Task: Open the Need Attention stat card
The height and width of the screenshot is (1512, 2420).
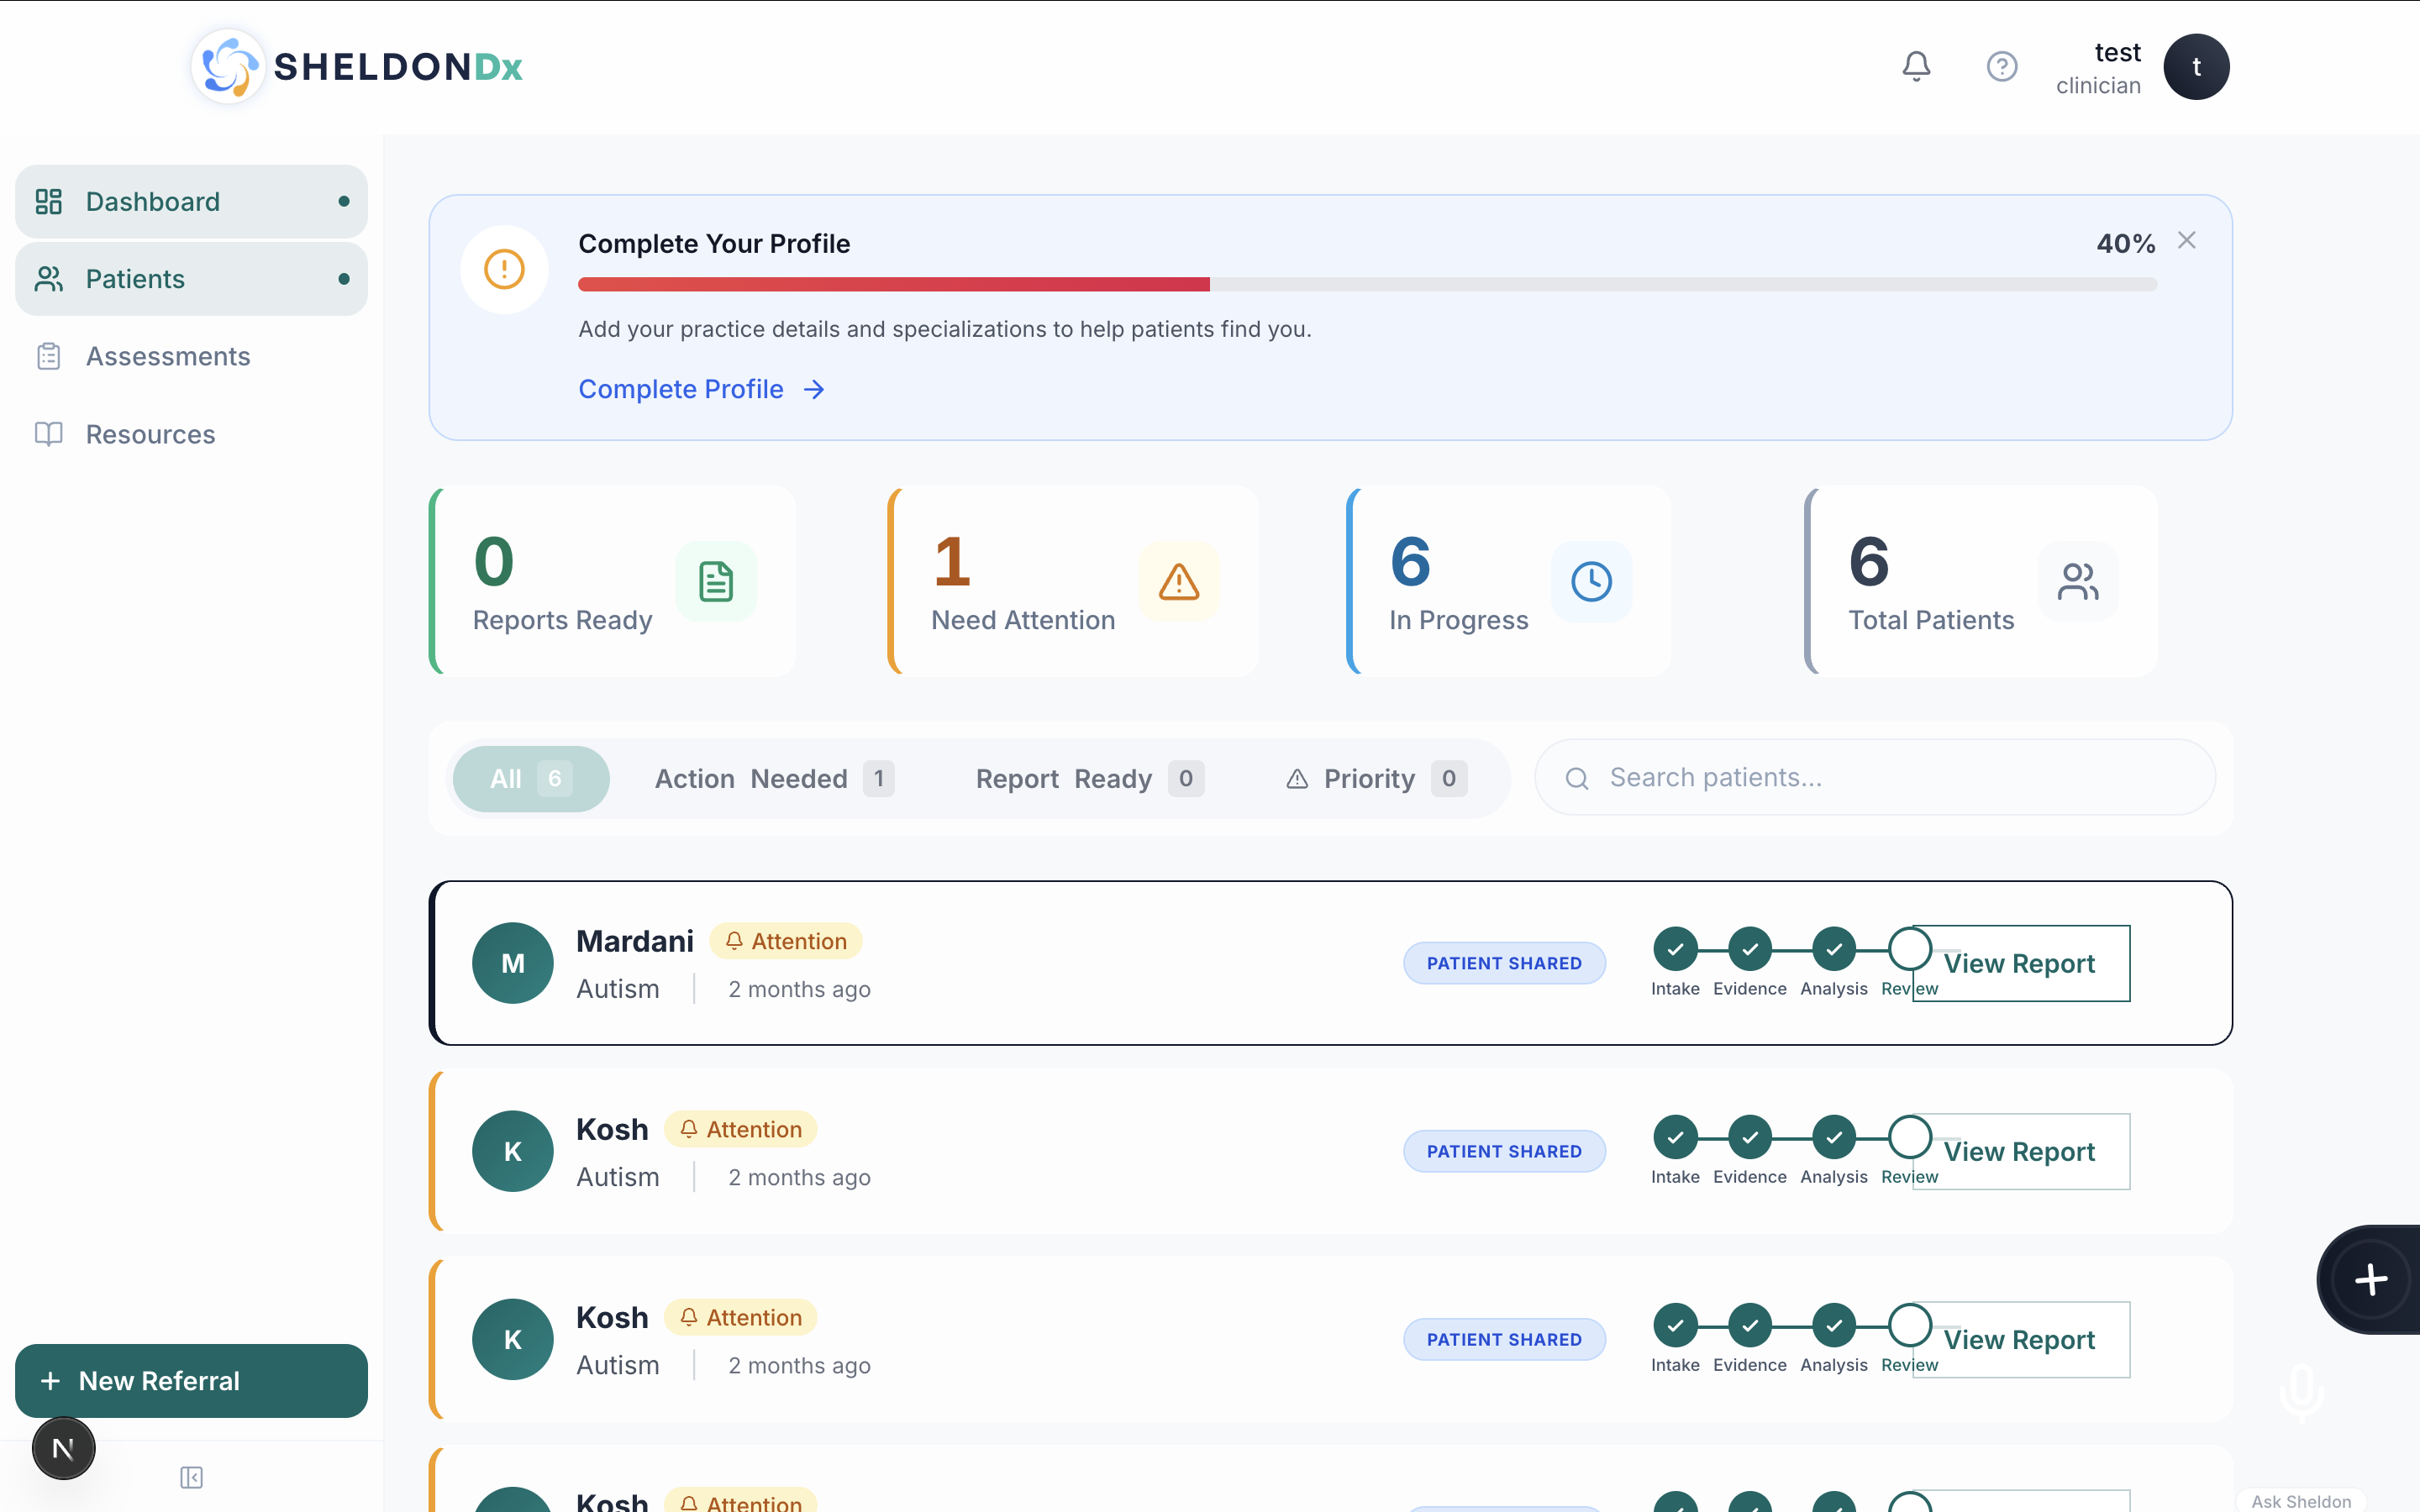Action: [1073, 581]
